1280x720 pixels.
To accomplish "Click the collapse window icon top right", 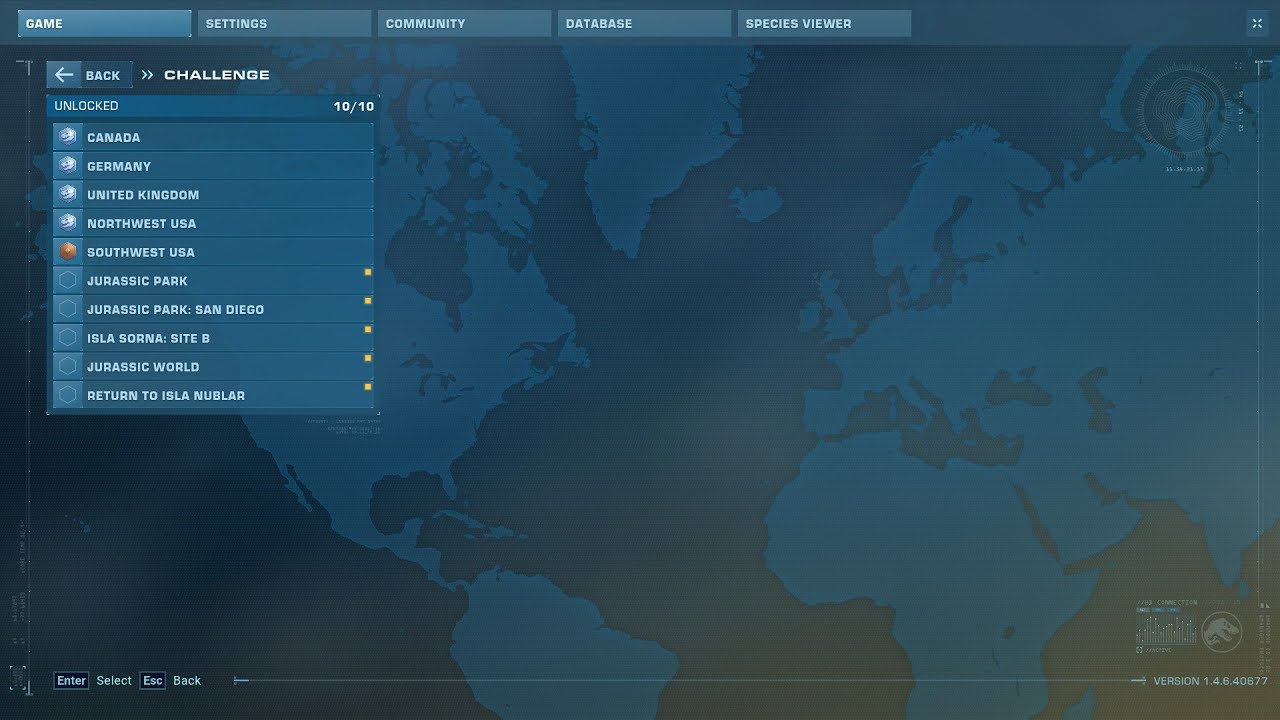I will tap(1257, 23).
